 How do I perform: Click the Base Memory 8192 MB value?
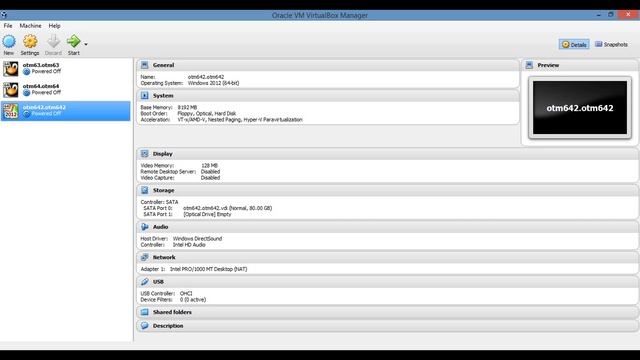187,107
